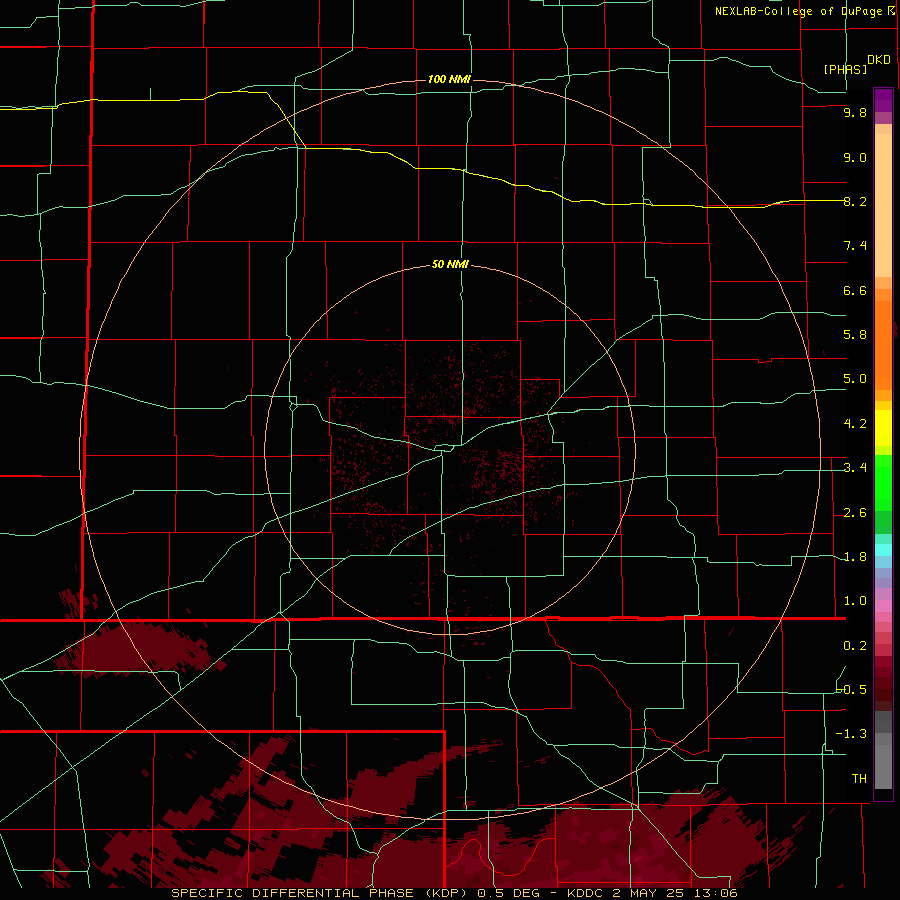Screen dimensions: 900x900
Task: Click the [PHAS] units label
Action: [x=845, y=70]
